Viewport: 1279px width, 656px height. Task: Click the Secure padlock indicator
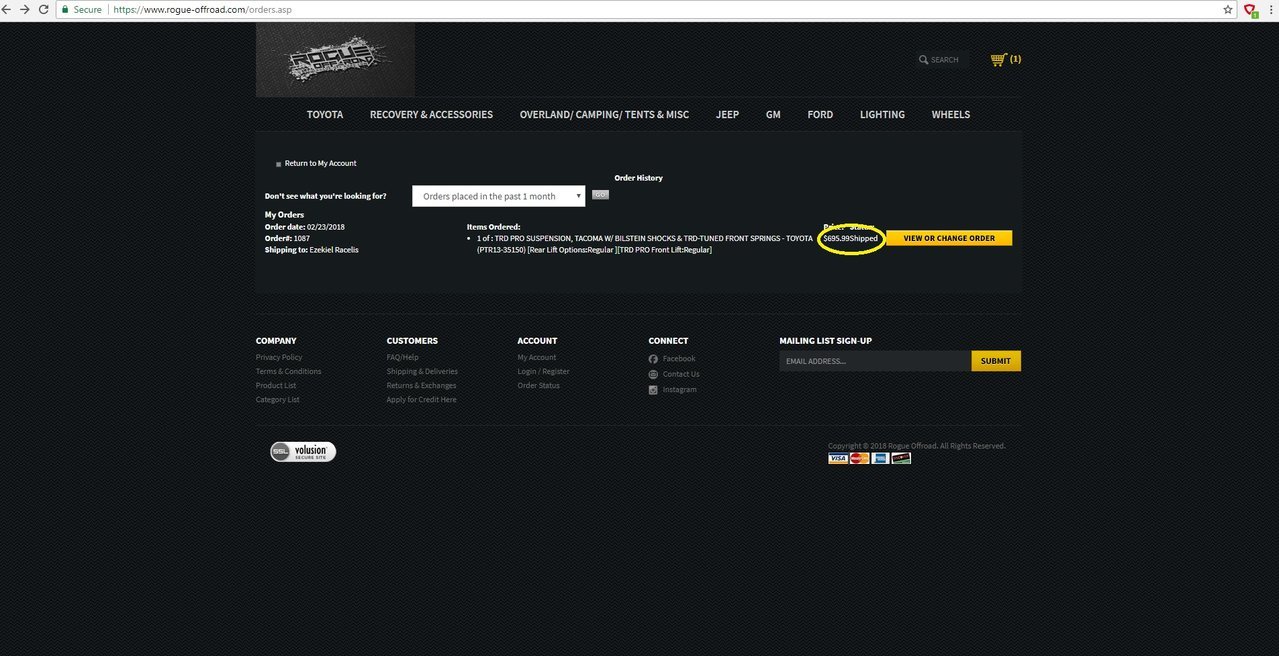[x=82, y=9]
